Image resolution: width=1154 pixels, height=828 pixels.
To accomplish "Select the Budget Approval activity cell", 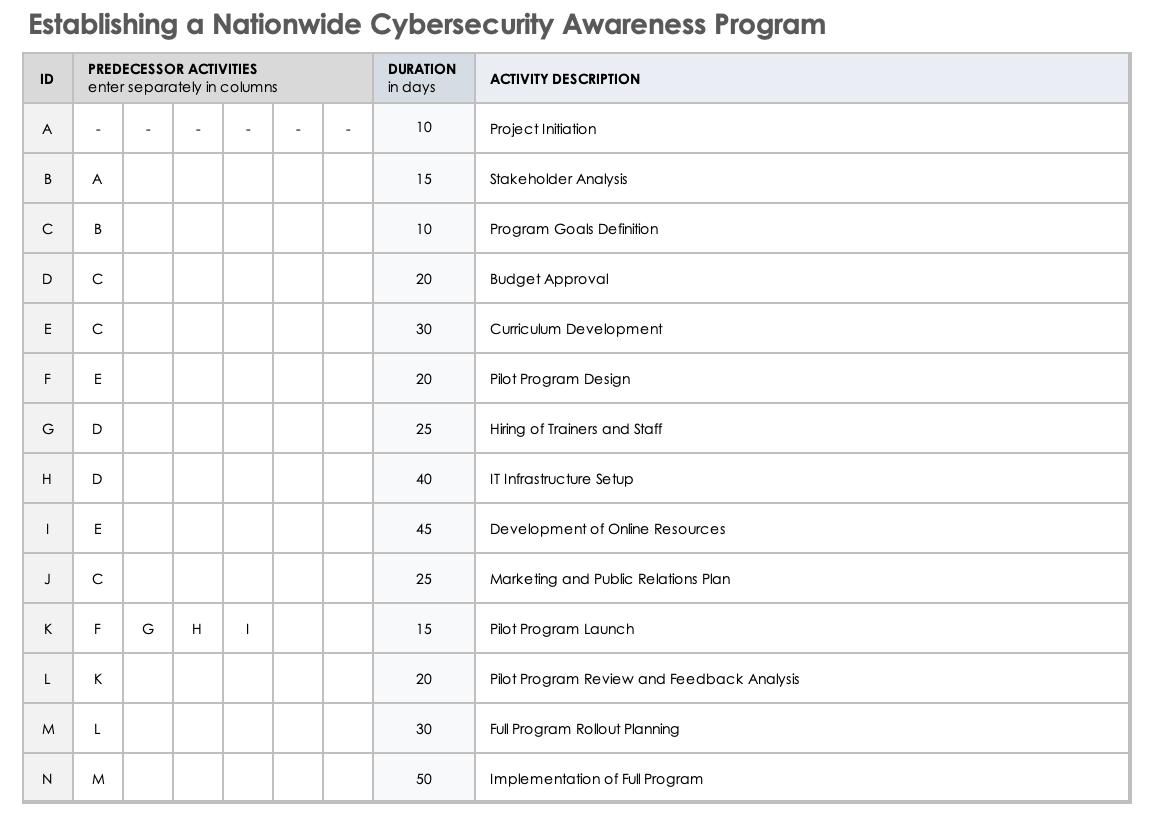I will point(549,279).
